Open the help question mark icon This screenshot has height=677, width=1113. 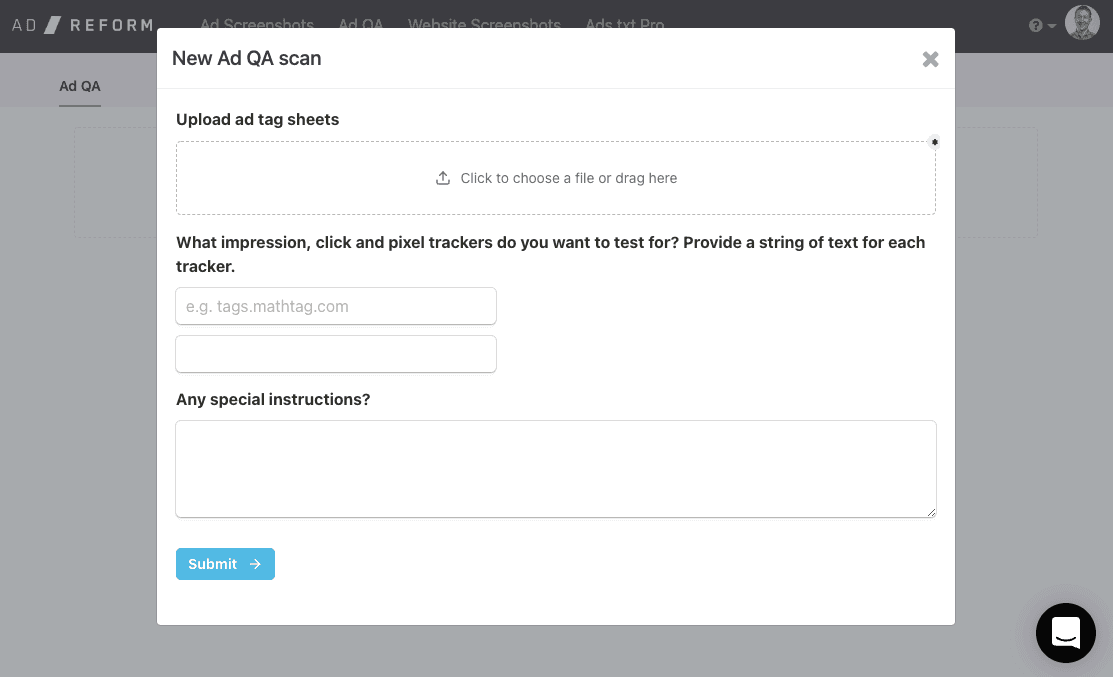tap(1036, 23)
